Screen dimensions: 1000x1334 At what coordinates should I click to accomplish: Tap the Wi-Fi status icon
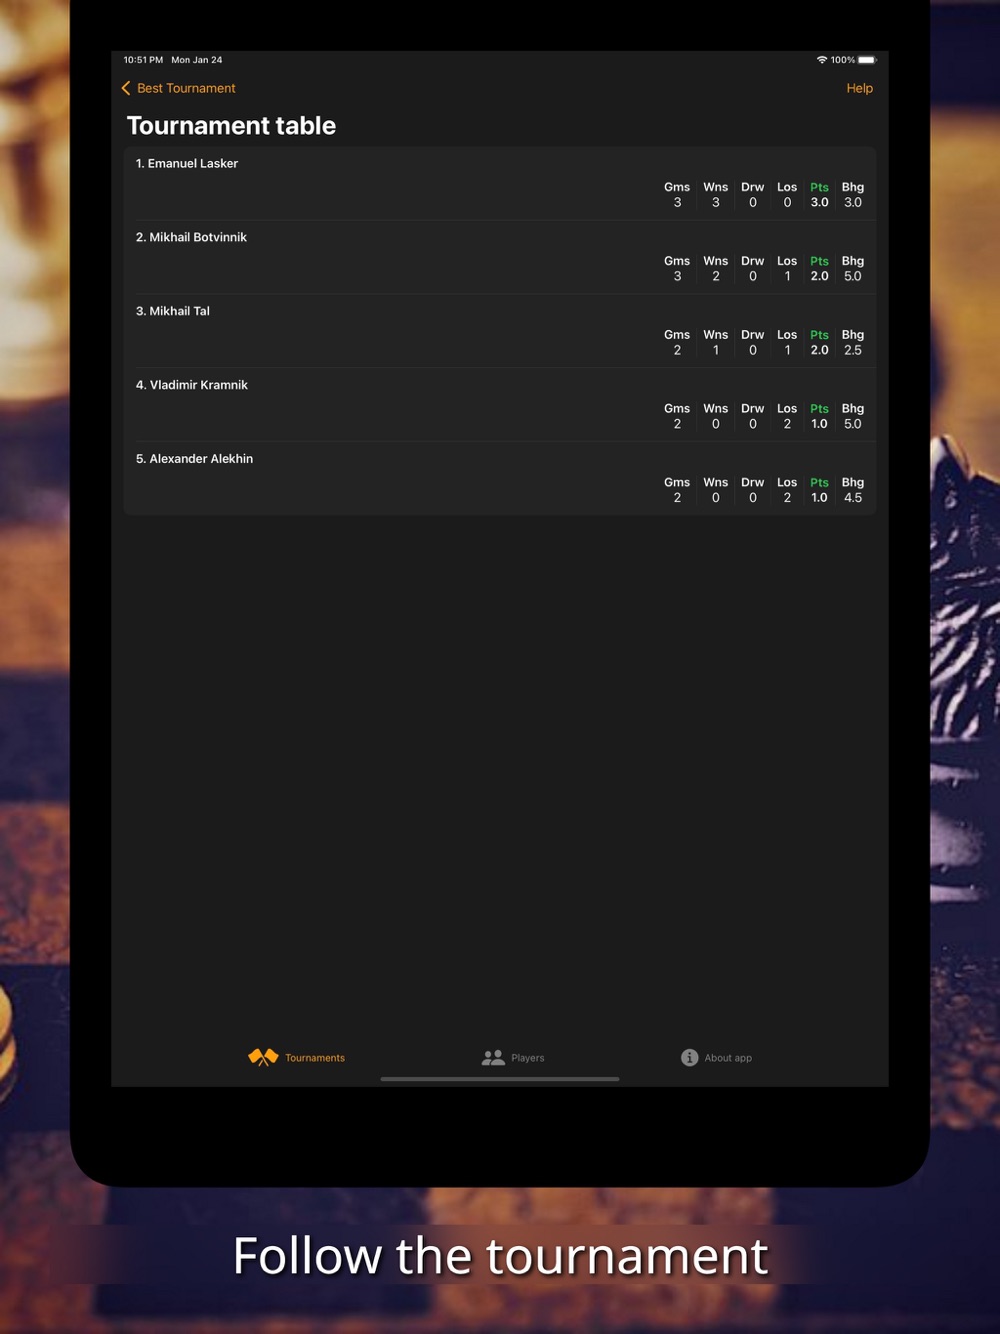point(822,60)
